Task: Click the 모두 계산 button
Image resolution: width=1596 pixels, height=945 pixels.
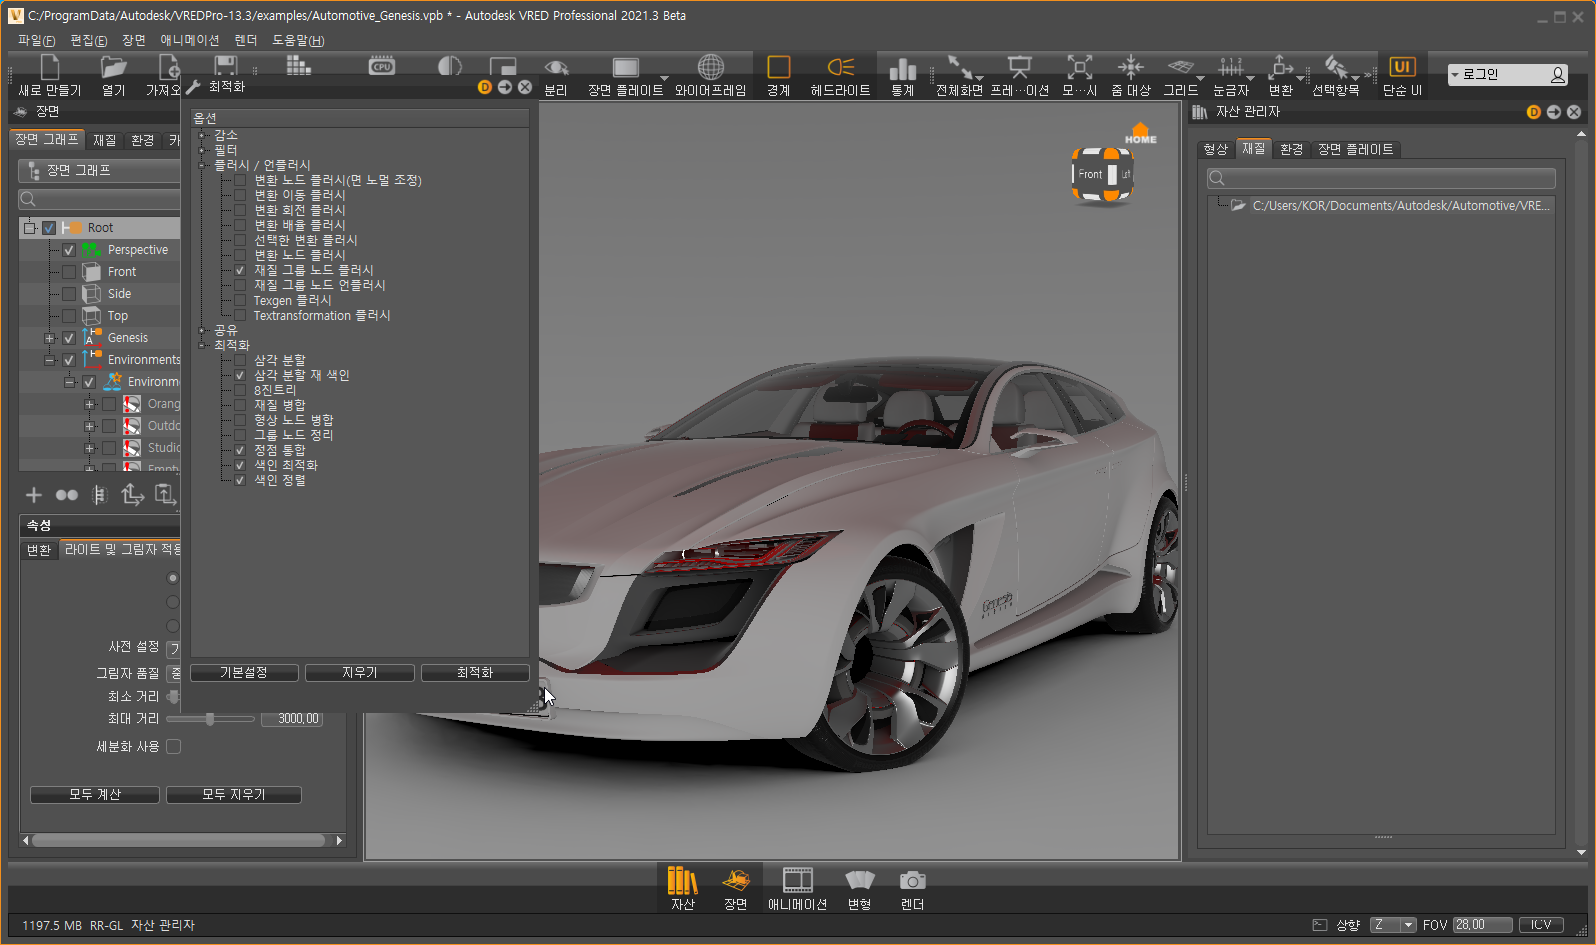Action: [x=95, y=795]
